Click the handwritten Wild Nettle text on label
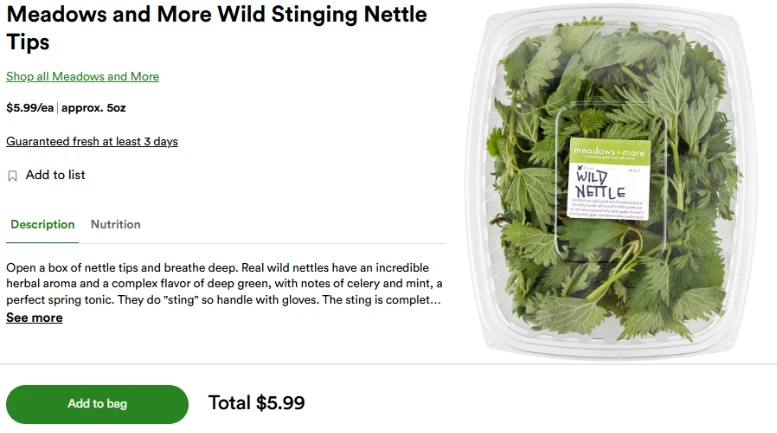 pos(600,184)
